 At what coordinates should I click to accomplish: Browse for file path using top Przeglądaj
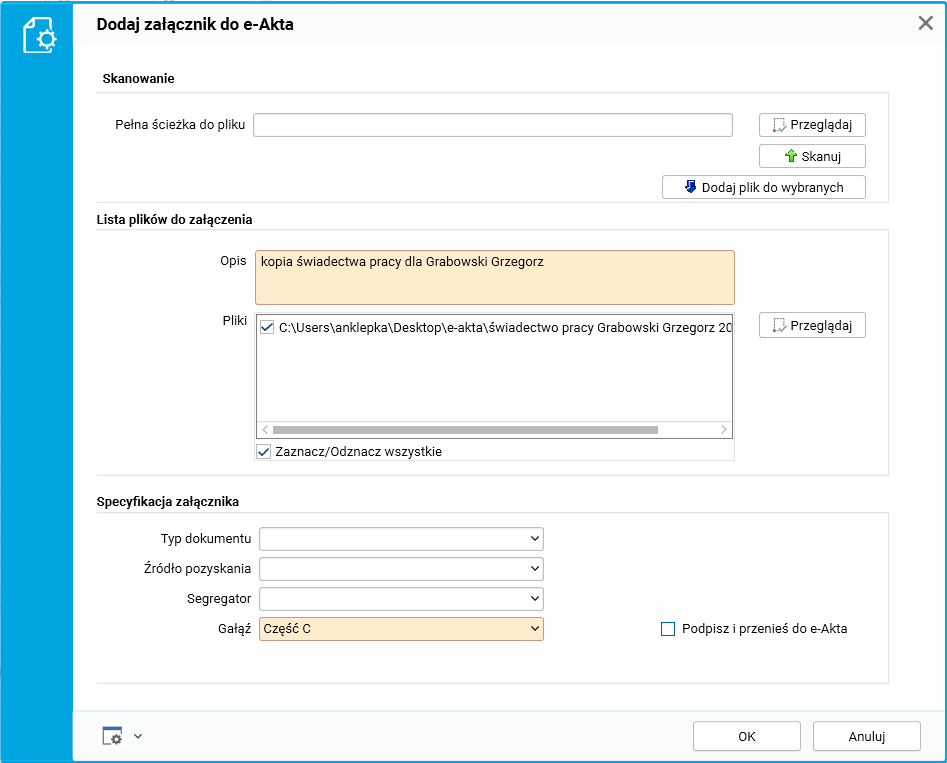812,125
